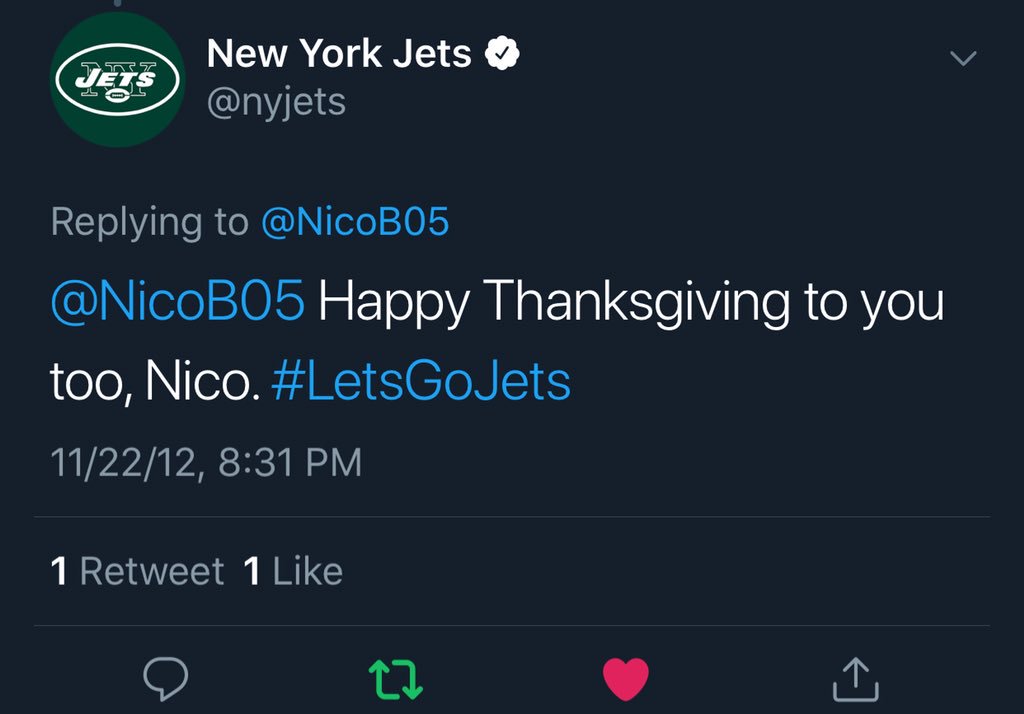
Task: Open the New York Jets profile picture
Action: [x=117, y=80]
